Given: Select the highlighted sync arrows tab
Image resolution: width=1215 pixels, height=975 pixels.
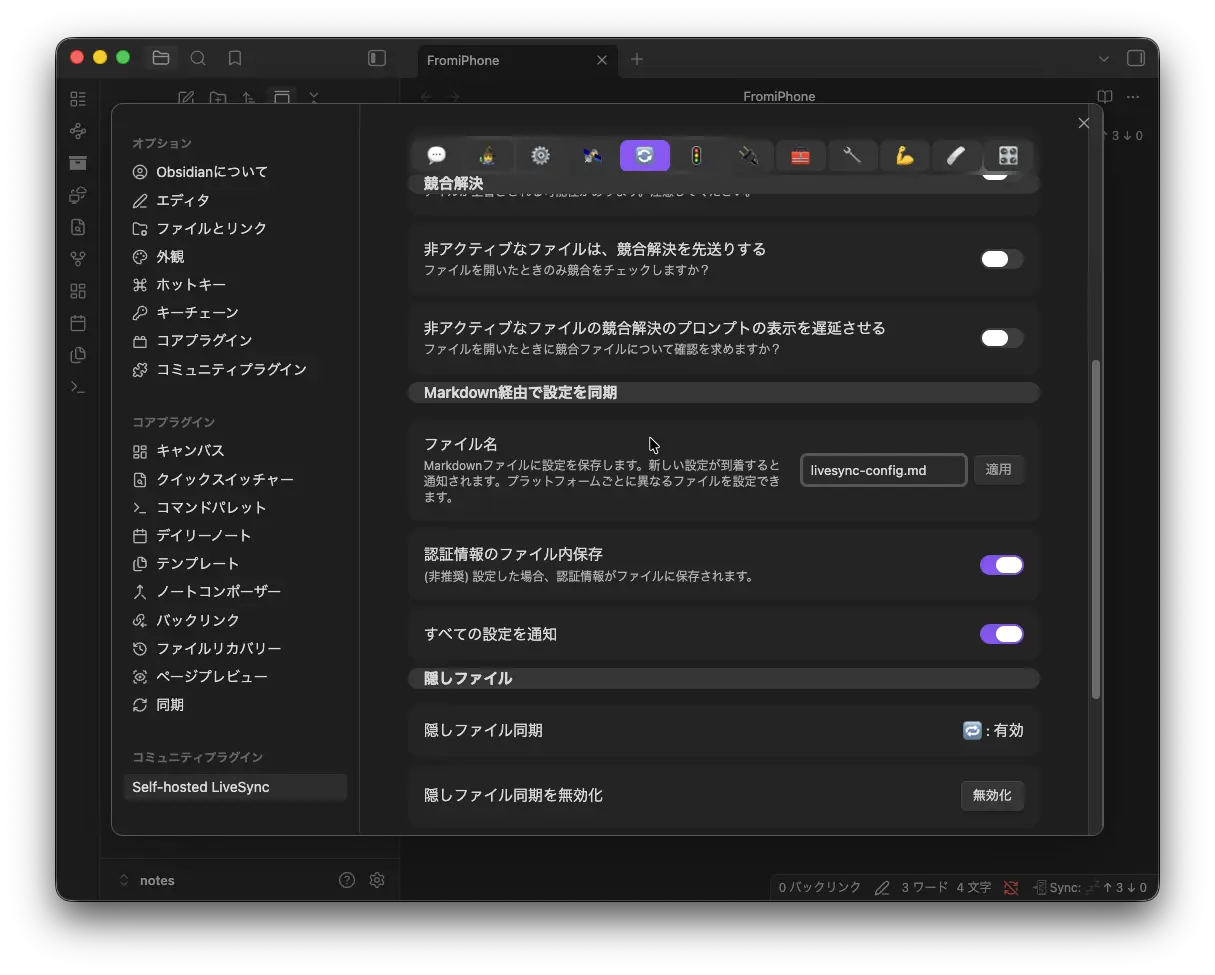Looking at the screenshot, I should point(644,155).
